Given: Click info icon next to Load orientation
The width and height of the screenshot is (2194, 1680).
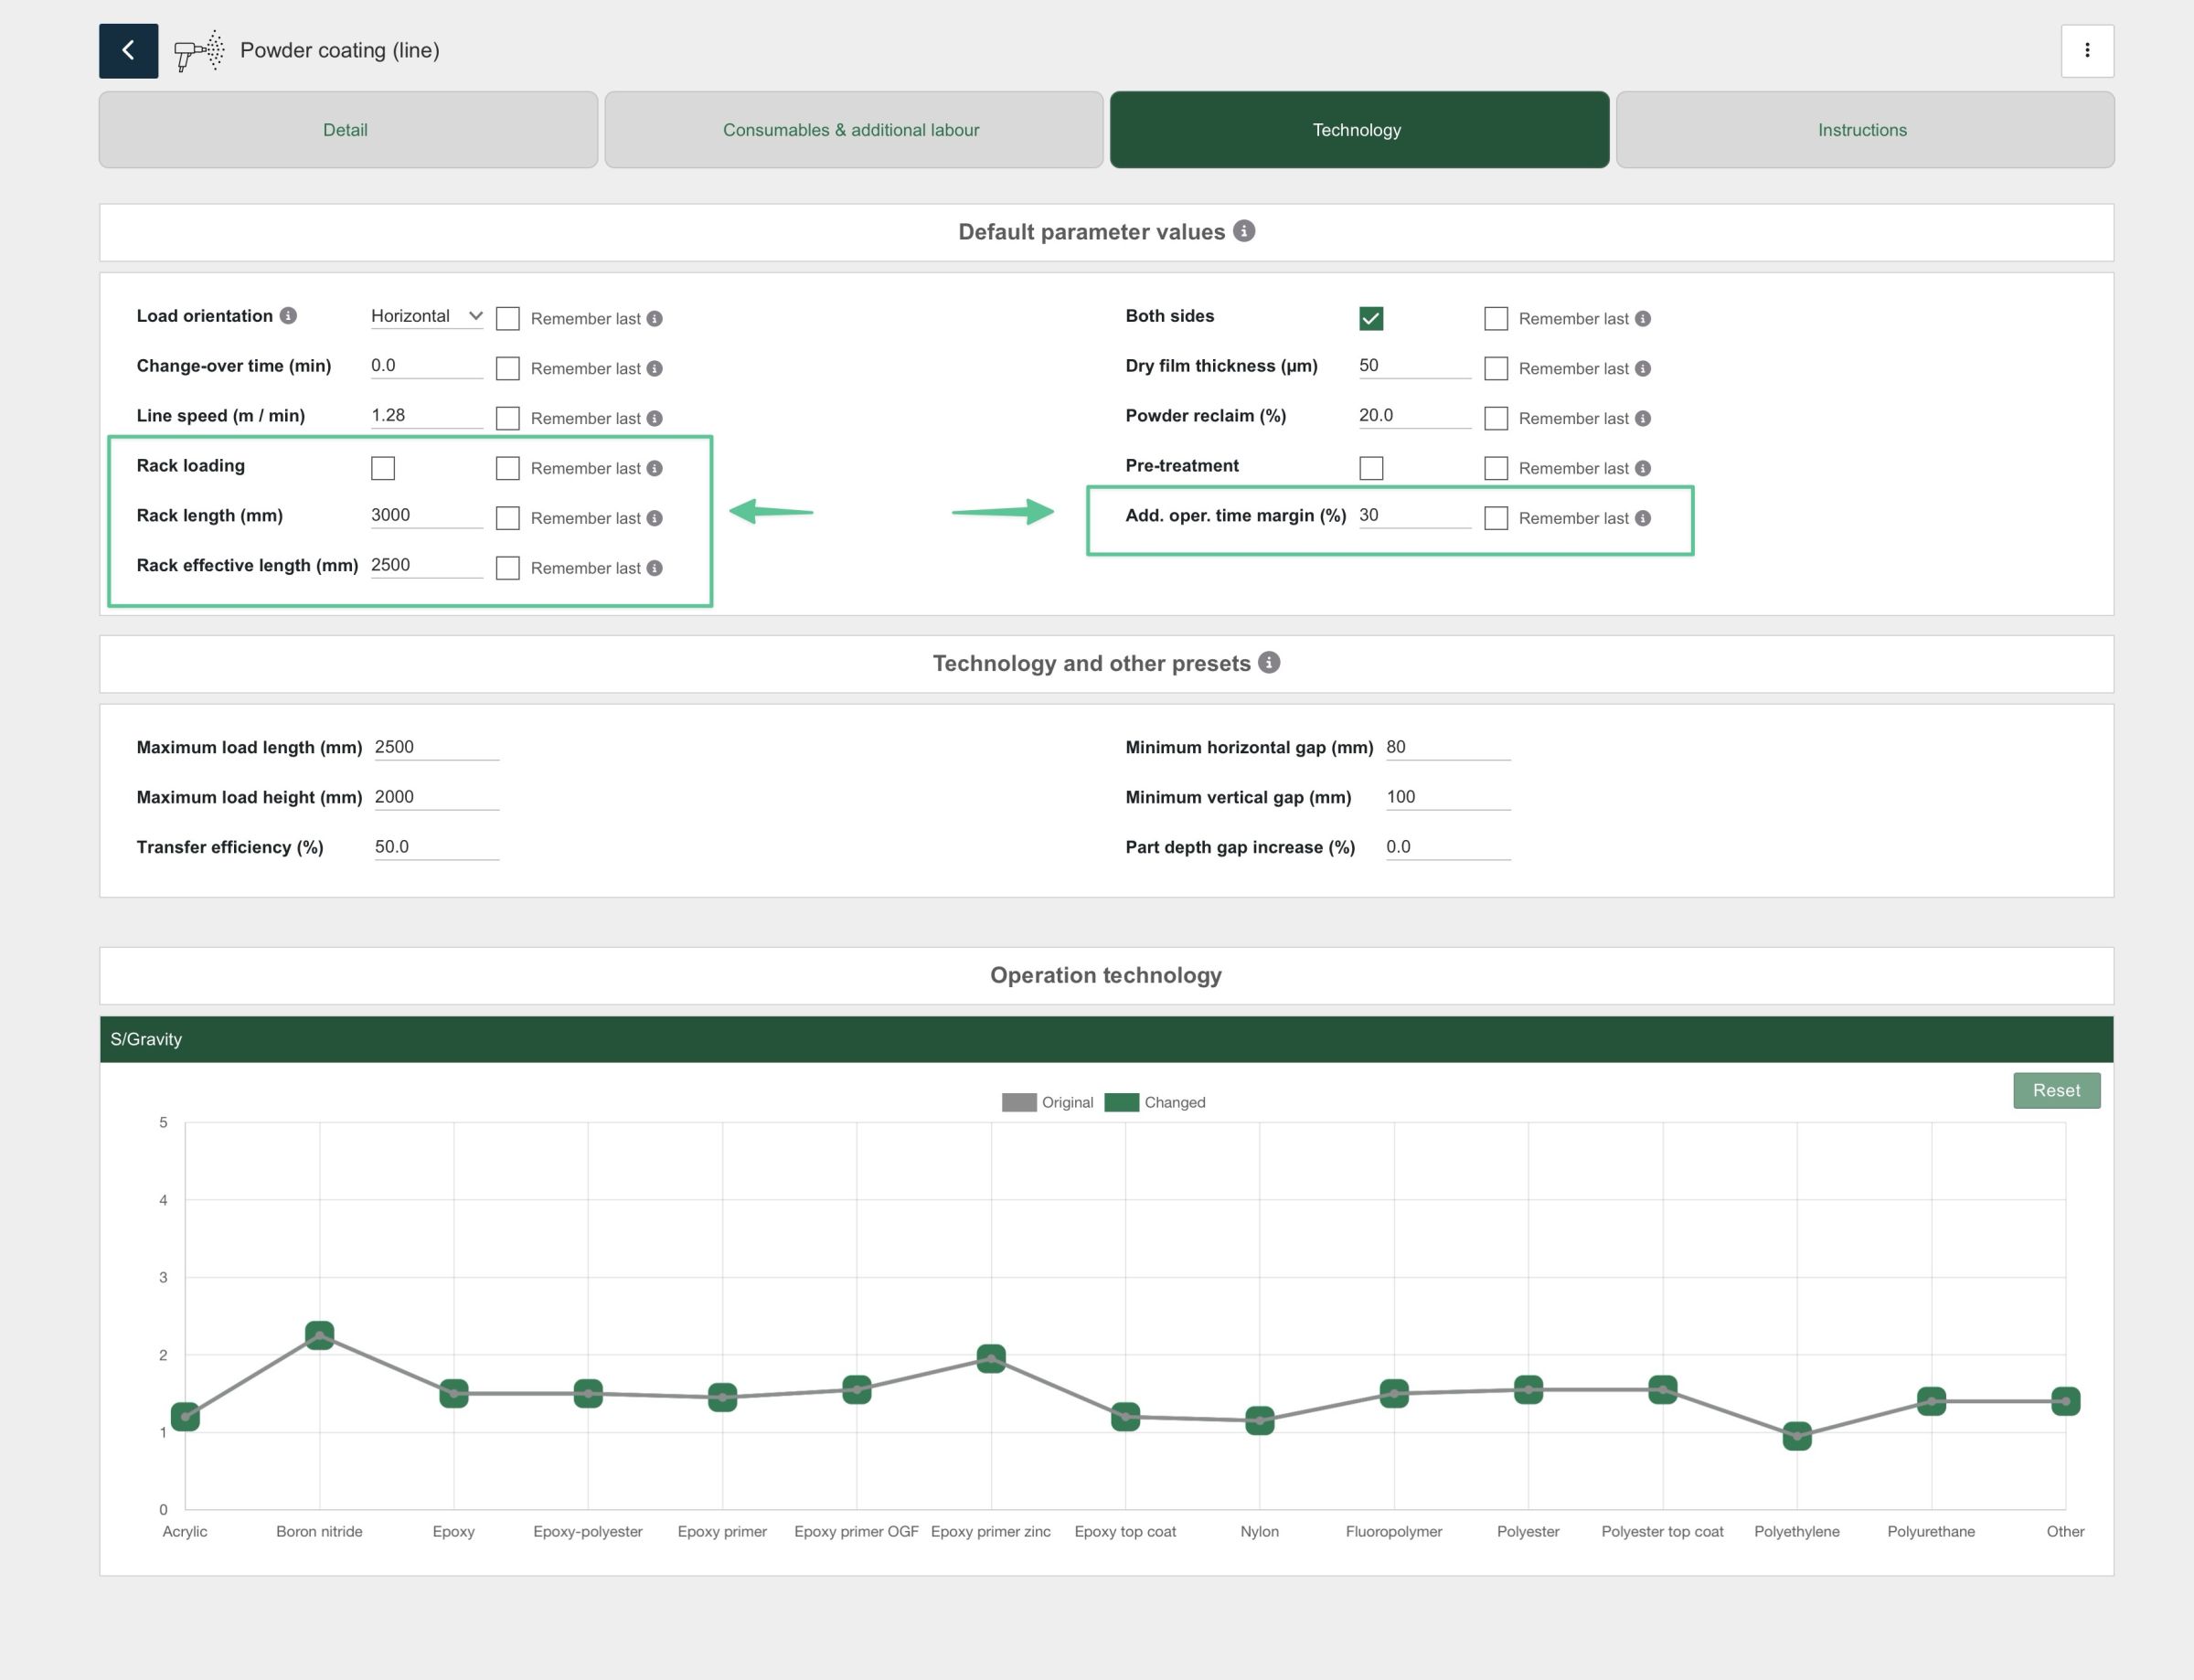Looking at the screenshot, I should [x=288, y=316].
